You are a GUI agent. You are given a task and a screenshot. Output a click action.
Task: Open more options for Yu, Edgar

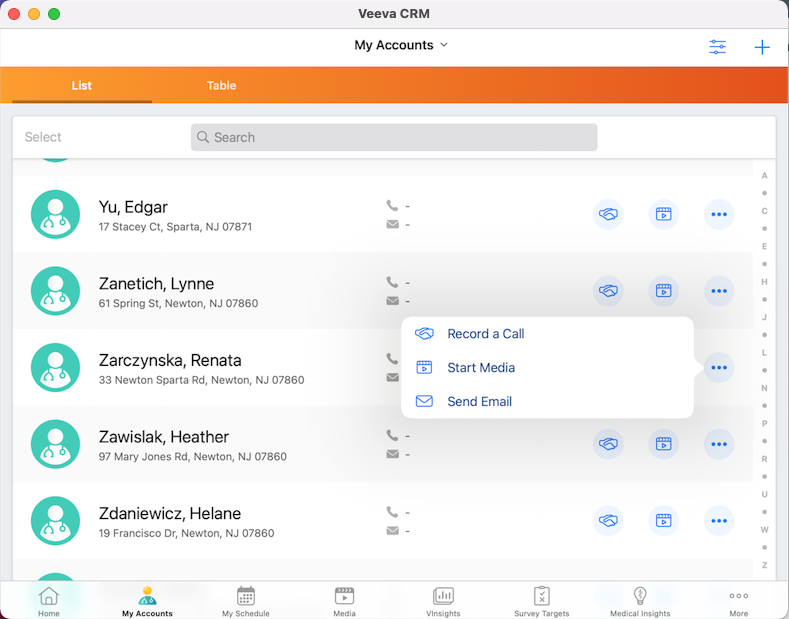(x=718, y=214)
